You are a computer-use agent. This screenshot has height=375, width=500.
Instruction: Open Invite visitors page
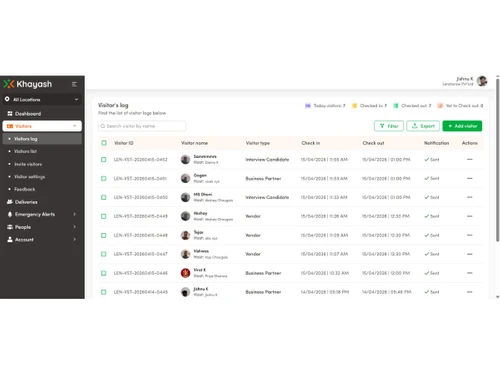pos(28,164)
